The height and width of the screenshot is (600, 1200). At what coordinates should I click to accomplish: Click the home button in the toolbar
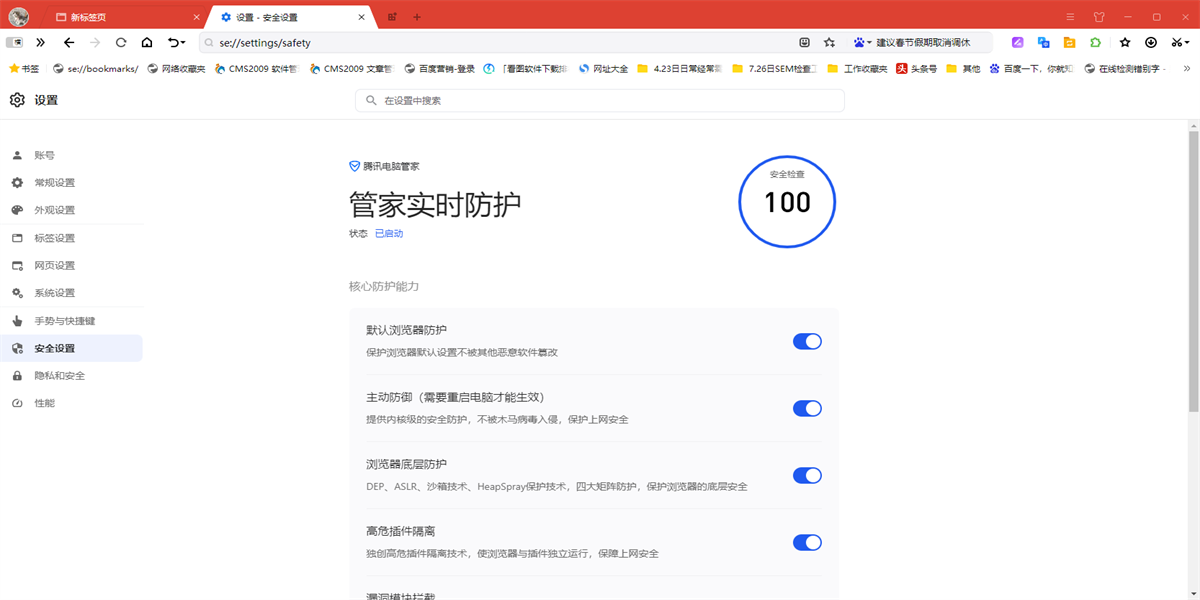[145, 42]
